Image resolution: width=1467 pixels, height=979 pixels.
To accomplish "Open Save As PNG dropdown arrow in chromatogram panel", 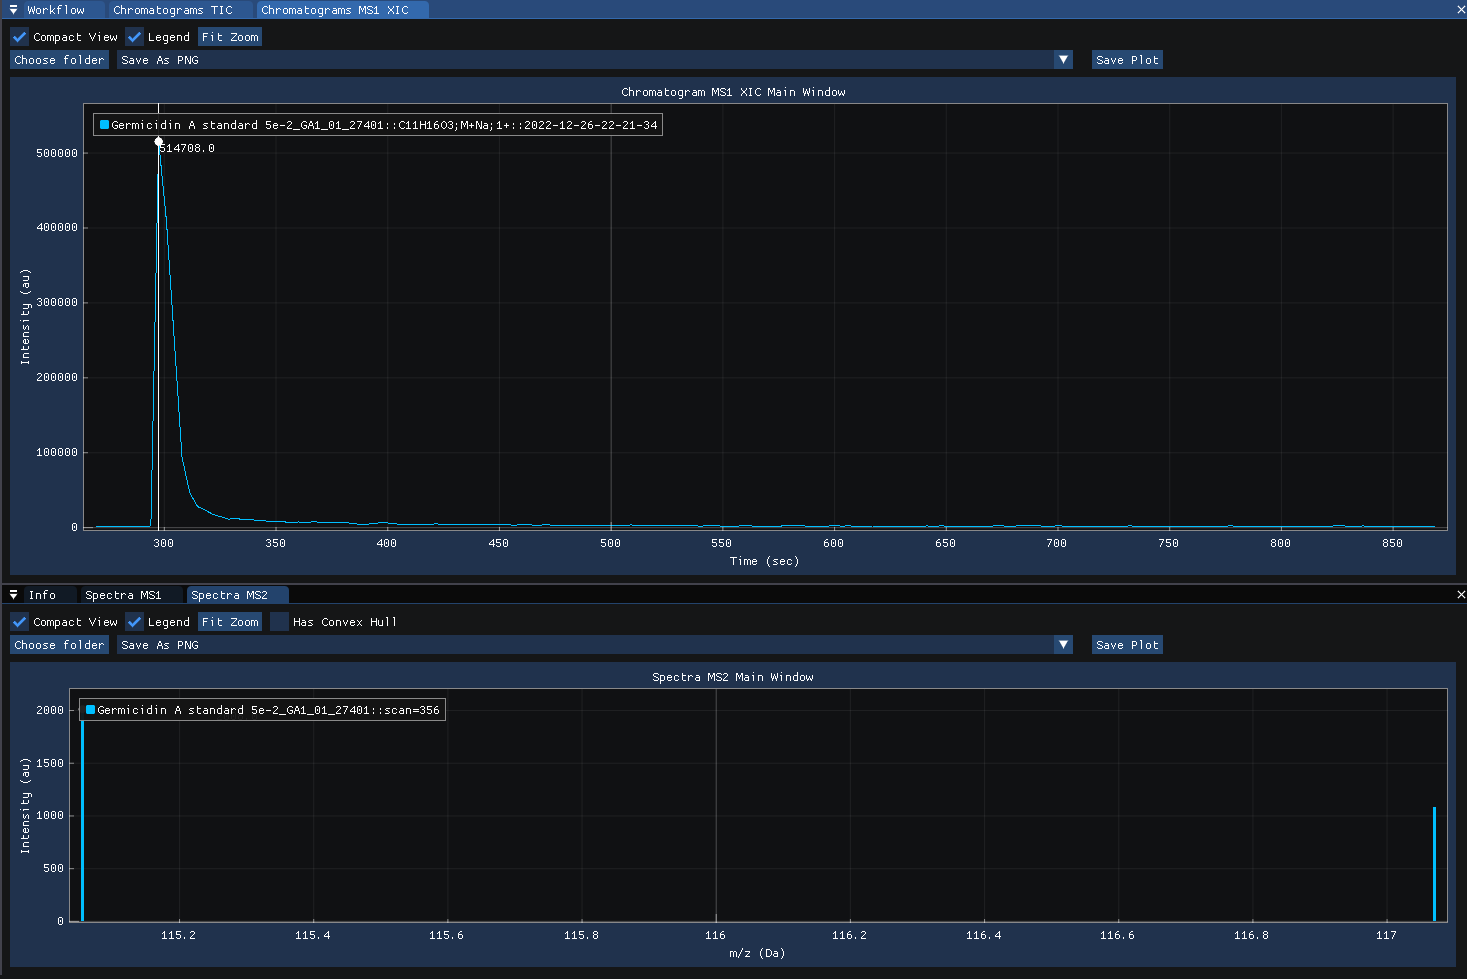I will tap(1064, 60).
